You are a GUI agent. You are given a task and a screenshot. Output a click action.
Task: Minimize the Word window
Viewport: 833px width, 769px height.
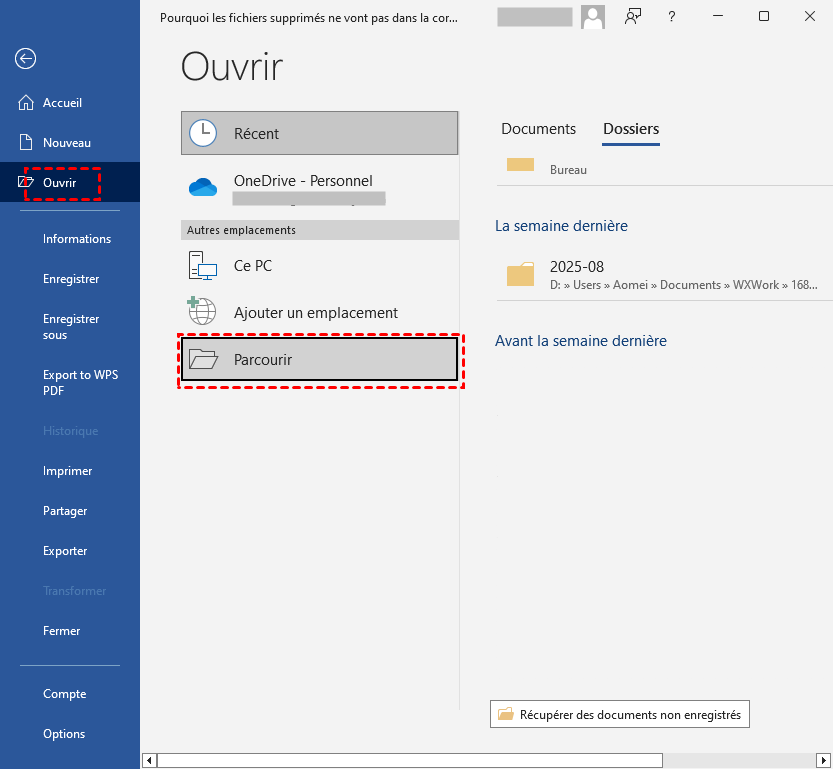[718, 16]
